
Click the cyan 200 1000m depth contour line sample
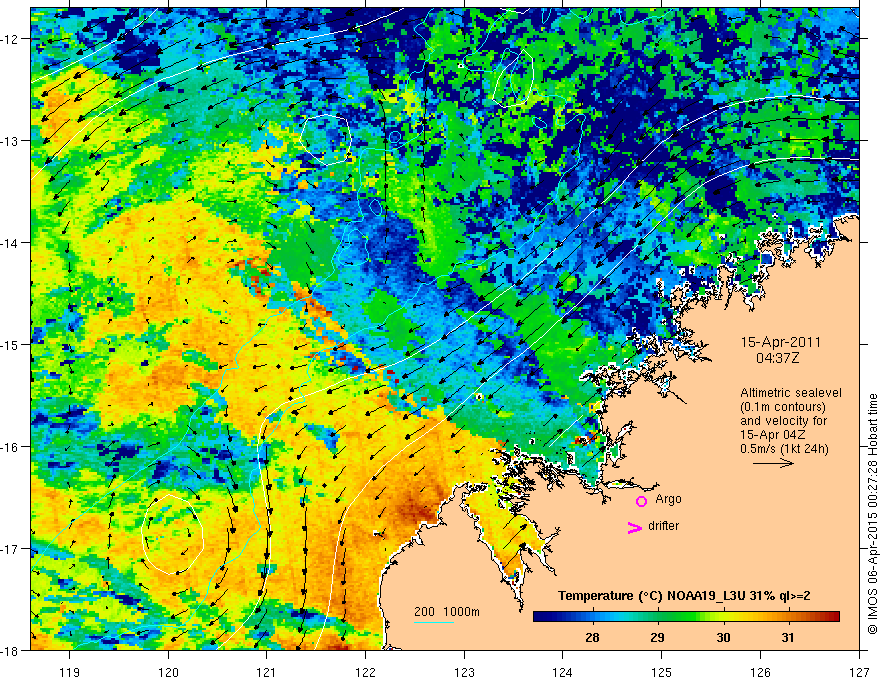tap(434, 622)
